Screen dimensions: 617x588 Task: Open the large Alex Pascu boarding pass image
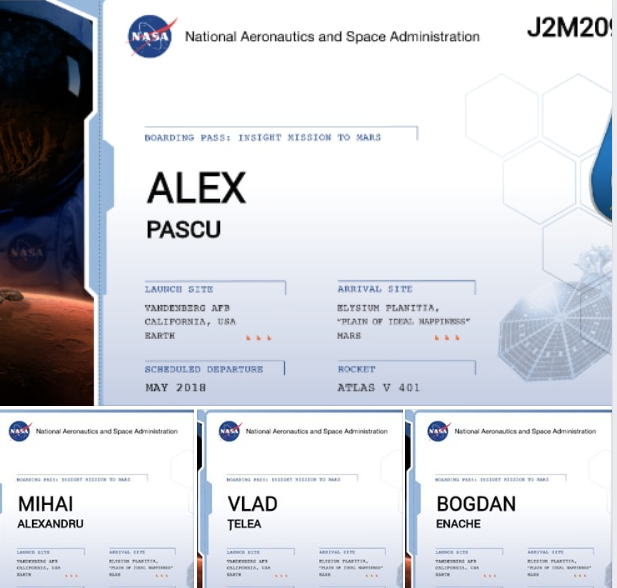pyautogui.click(x=306, y=202)
